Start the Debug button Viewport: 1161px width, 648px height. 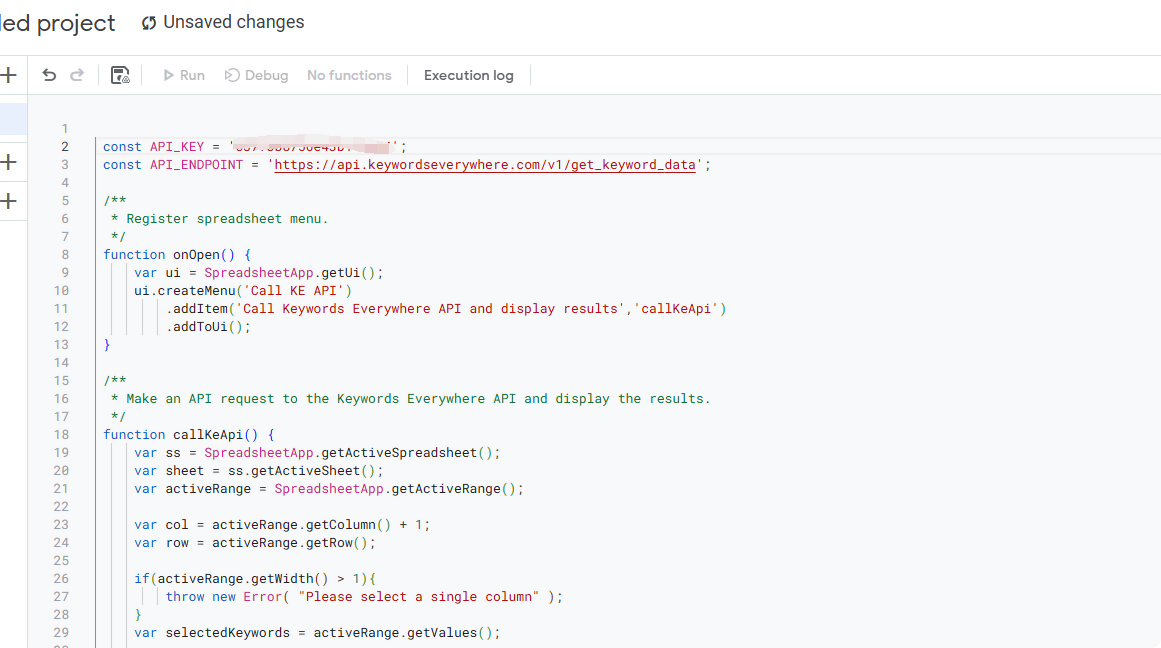point(256,75)
